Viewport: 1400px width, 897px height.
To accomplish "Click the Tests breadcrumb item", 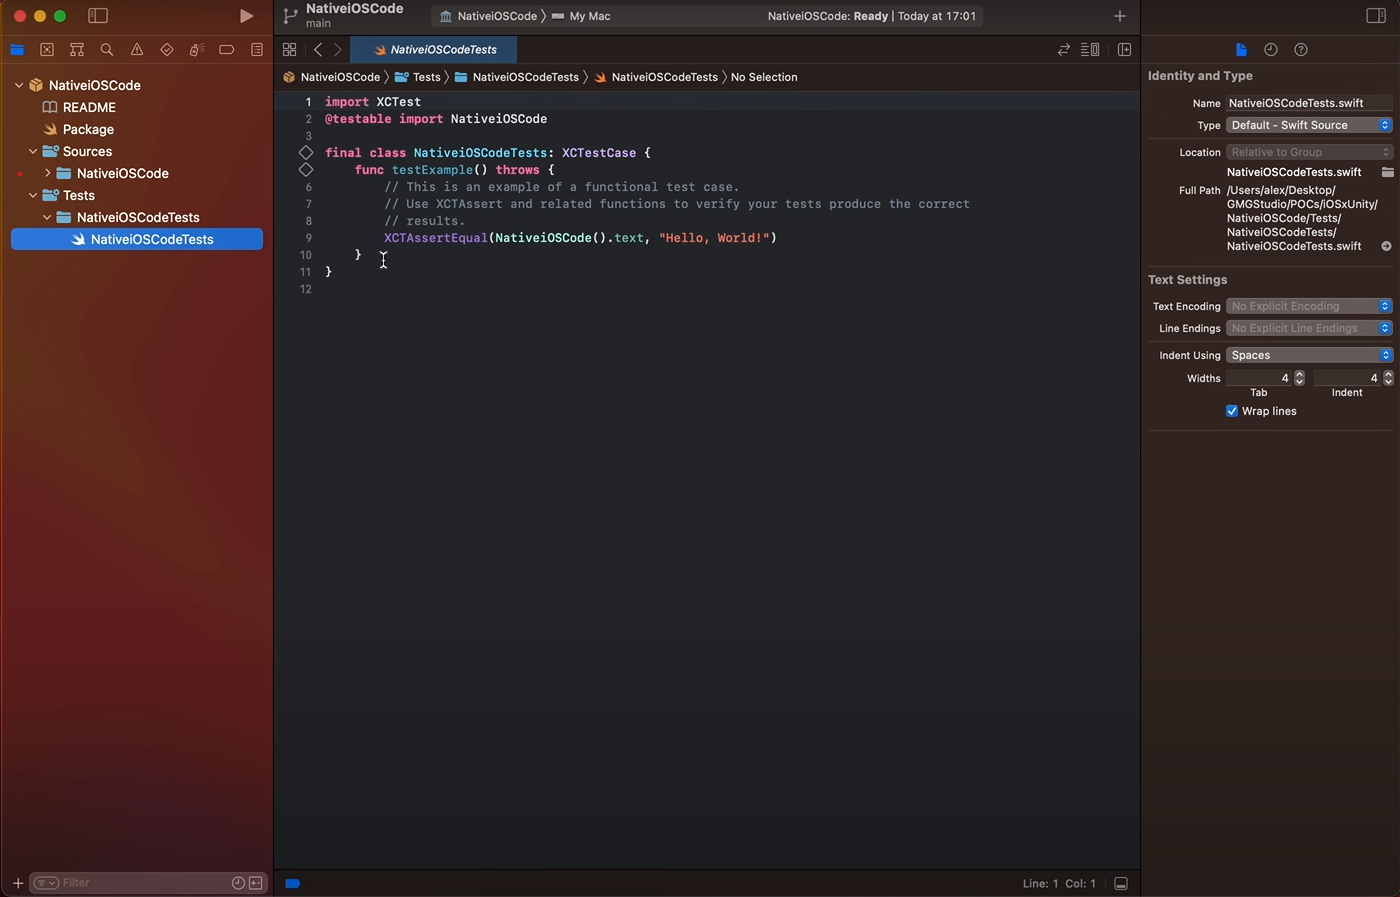I will pos(418,77).
